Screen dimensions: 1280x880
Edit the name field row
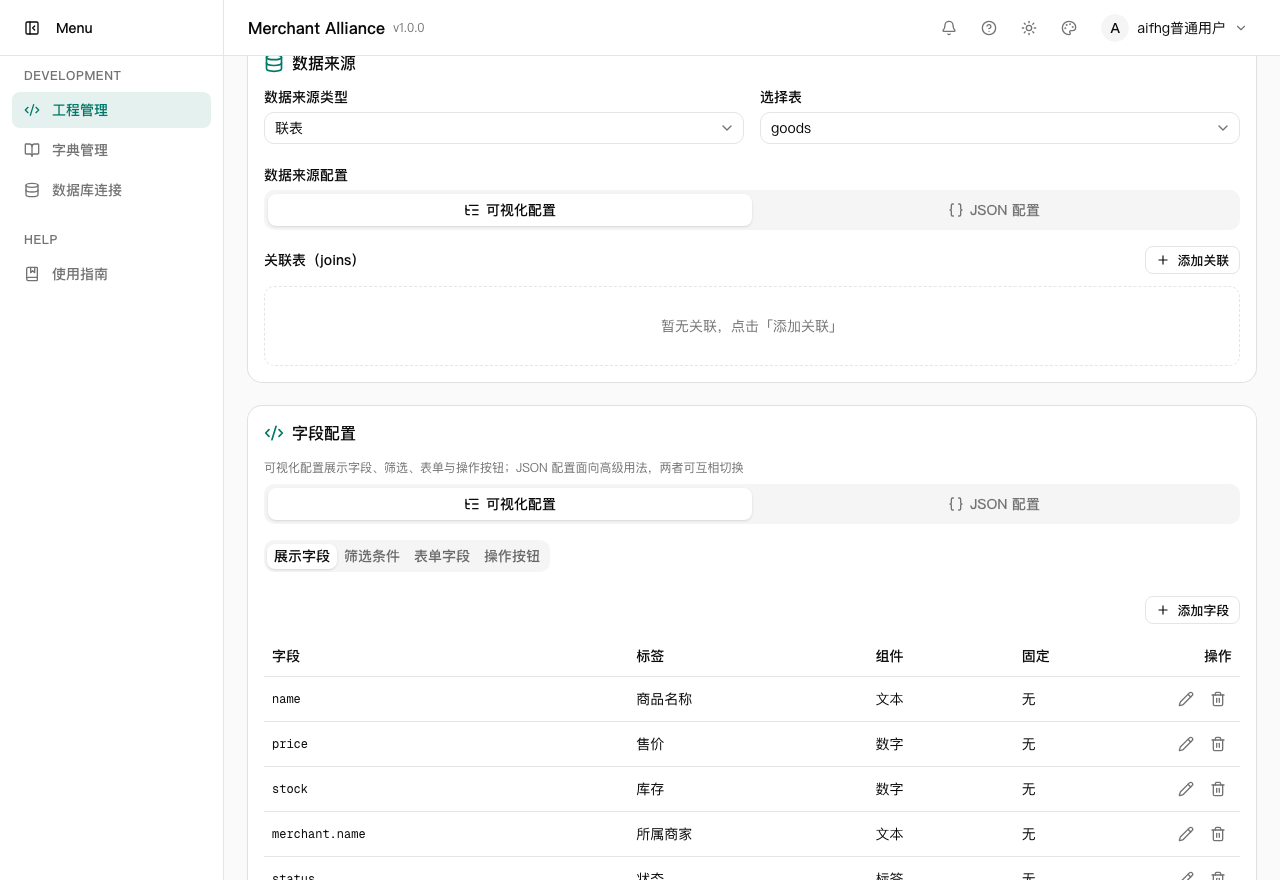[x=1186, y=699]
